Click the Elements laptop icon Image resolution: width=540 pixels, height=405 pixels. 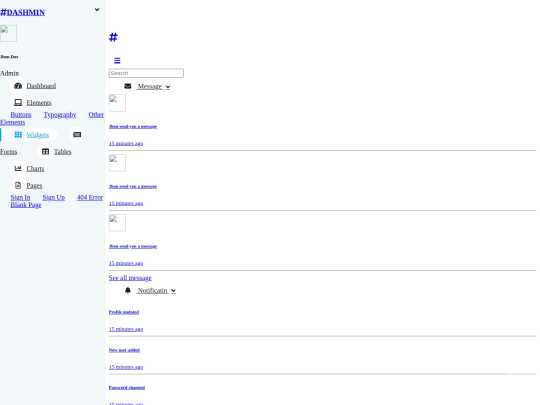[18, 103]
